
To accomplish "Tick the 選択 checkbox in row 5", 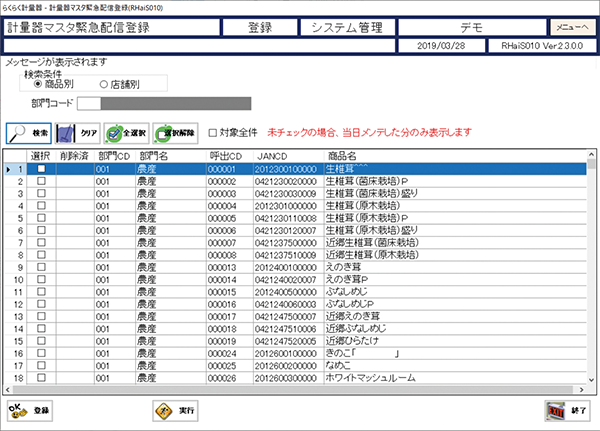I will 41,217.
